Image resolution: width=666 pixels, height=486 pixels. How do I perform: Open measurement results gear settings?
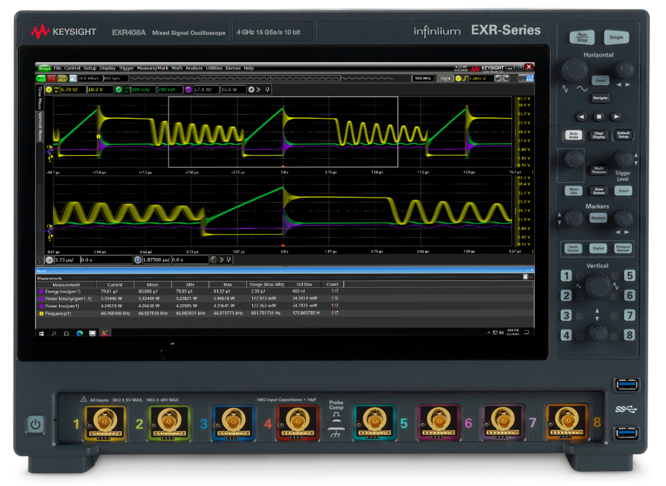525,277
